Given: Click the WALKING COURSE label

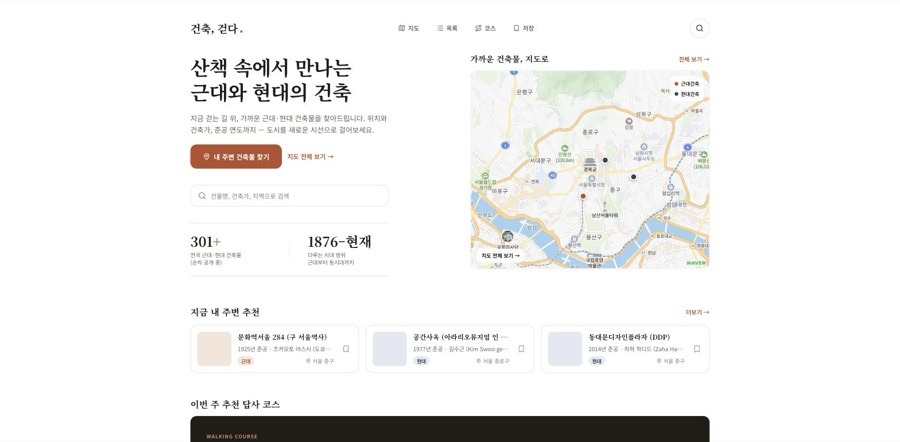Looking at the screenshot, I should tap(232, 437).
